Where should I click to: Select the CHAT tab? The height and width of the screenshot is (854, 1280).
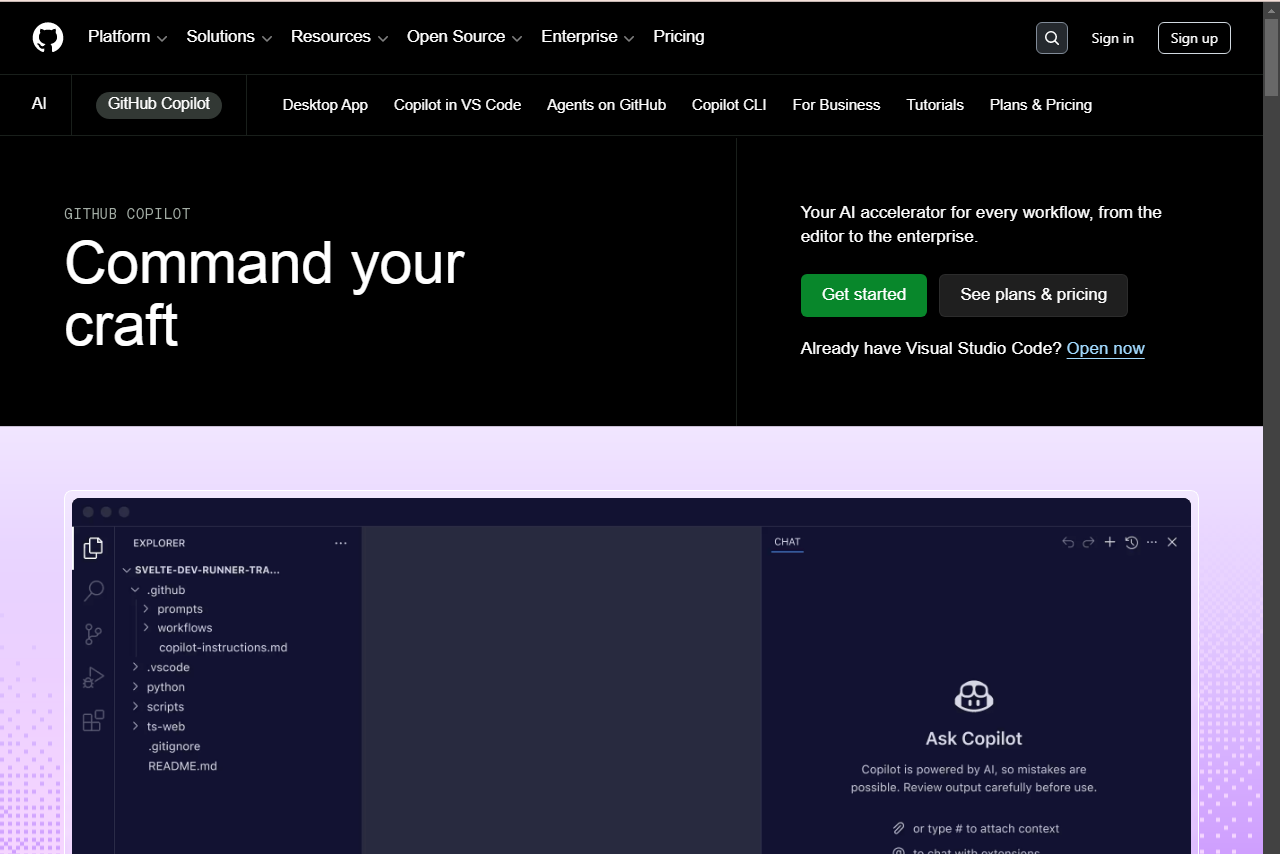point(787,542)
